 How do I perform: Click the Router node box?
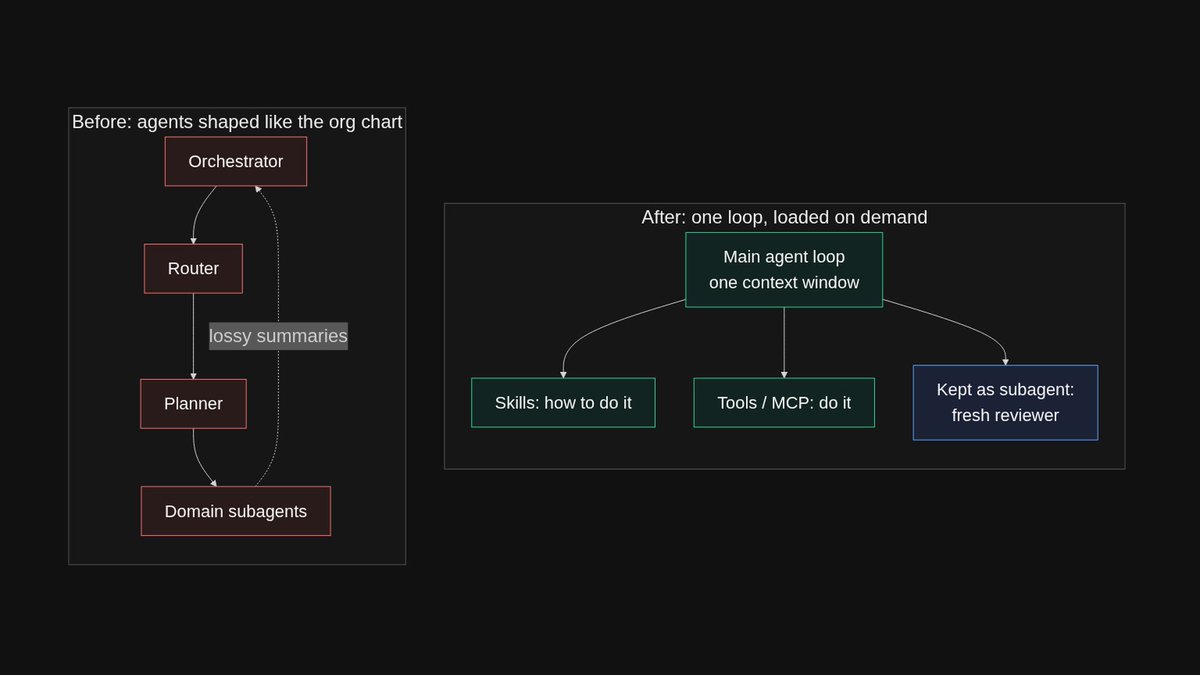[193, 268]
